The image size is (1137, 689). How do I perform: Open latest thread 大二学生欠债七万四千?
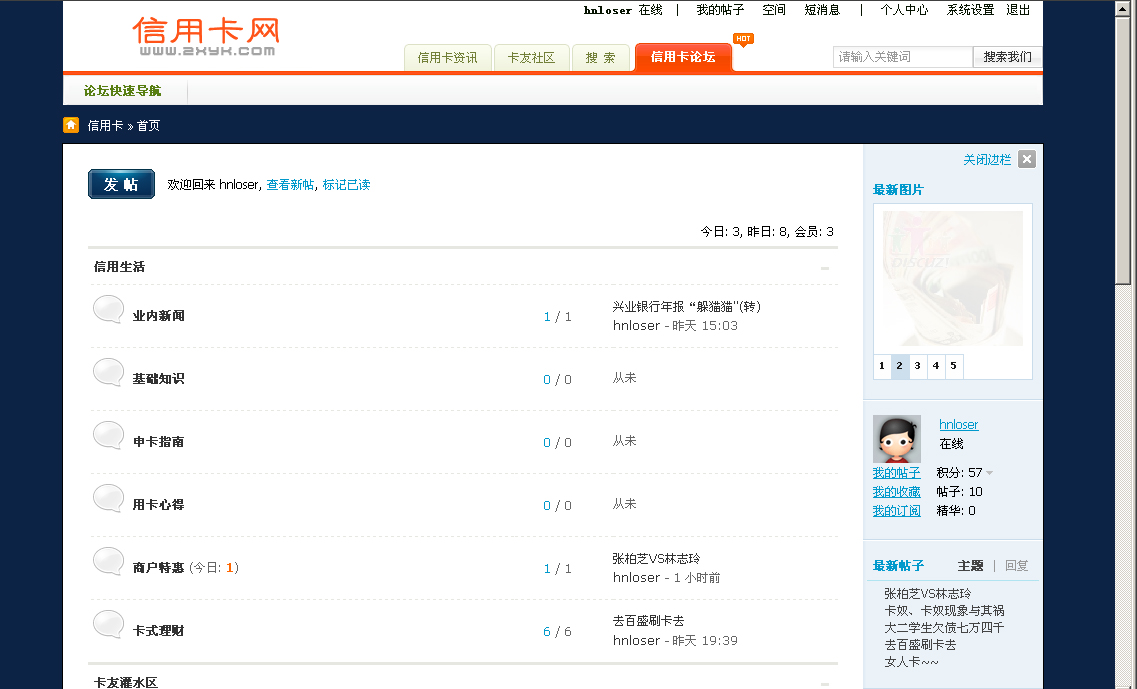coord(944,627)
